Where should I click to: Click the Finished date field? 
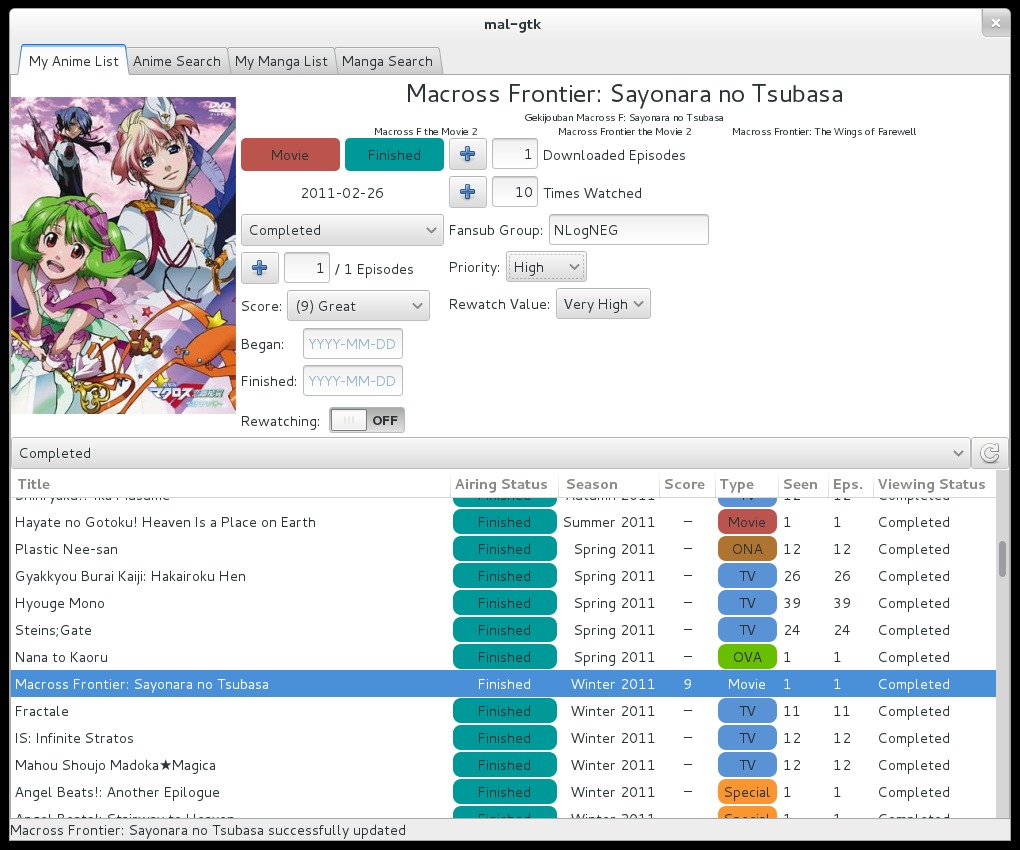(x=353, y=381)
